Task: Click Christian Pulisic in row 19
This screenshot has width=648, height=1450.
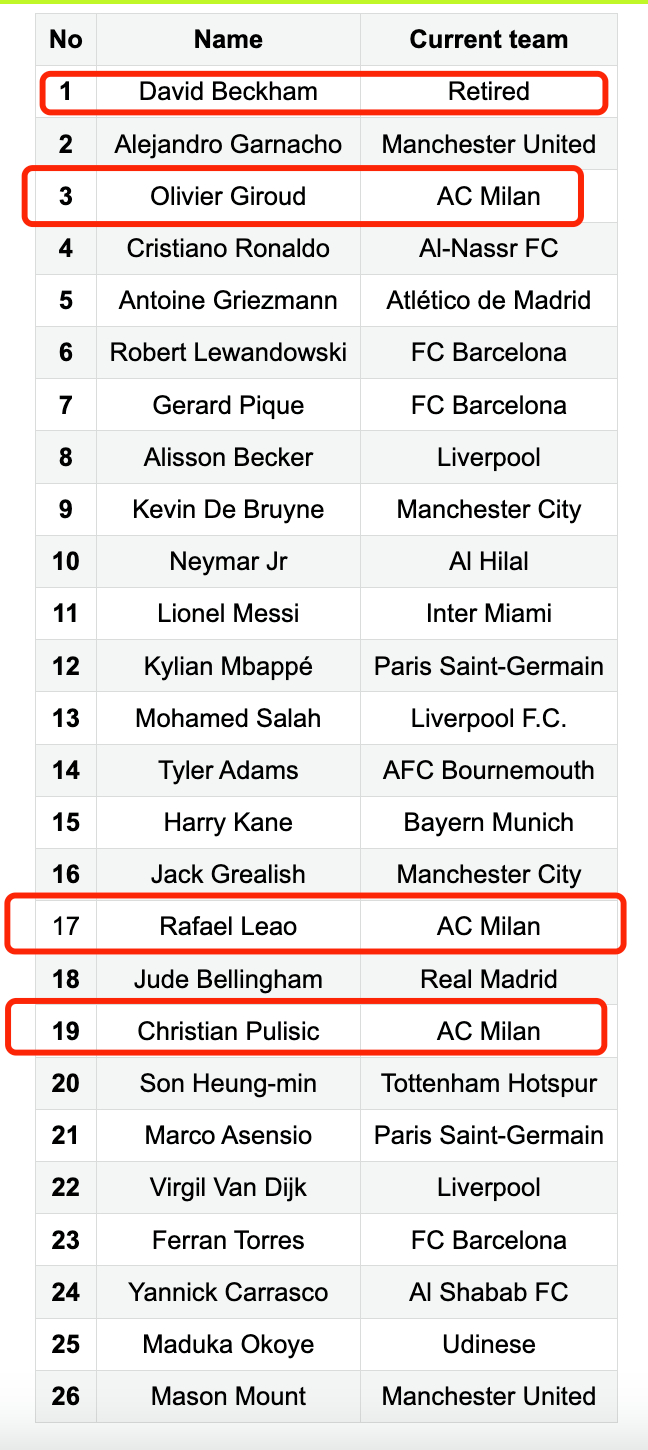Action: tap(228, 1031)
